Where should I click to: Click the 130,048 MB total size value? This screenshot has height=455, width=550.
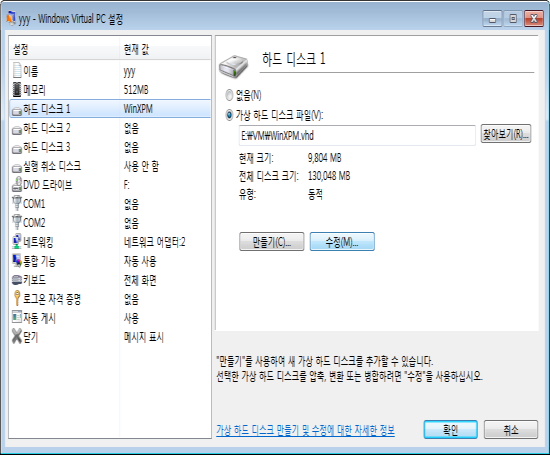pos(329,176)
